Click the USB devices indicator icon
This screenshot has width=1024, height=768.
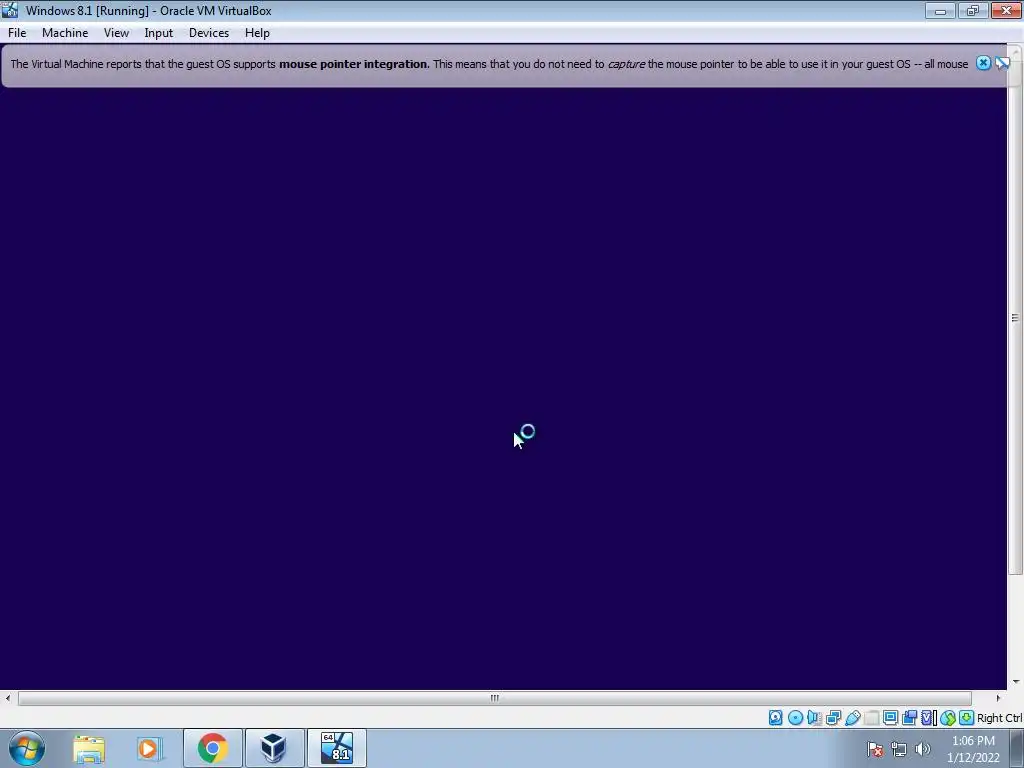coord(852,718)
